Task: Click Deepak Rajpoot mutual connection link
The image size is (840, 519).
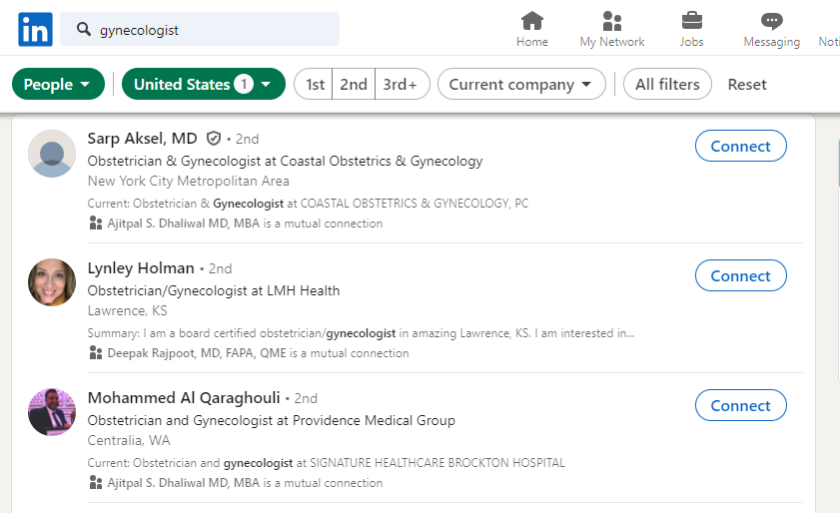Action: click(x=197, y=353)
